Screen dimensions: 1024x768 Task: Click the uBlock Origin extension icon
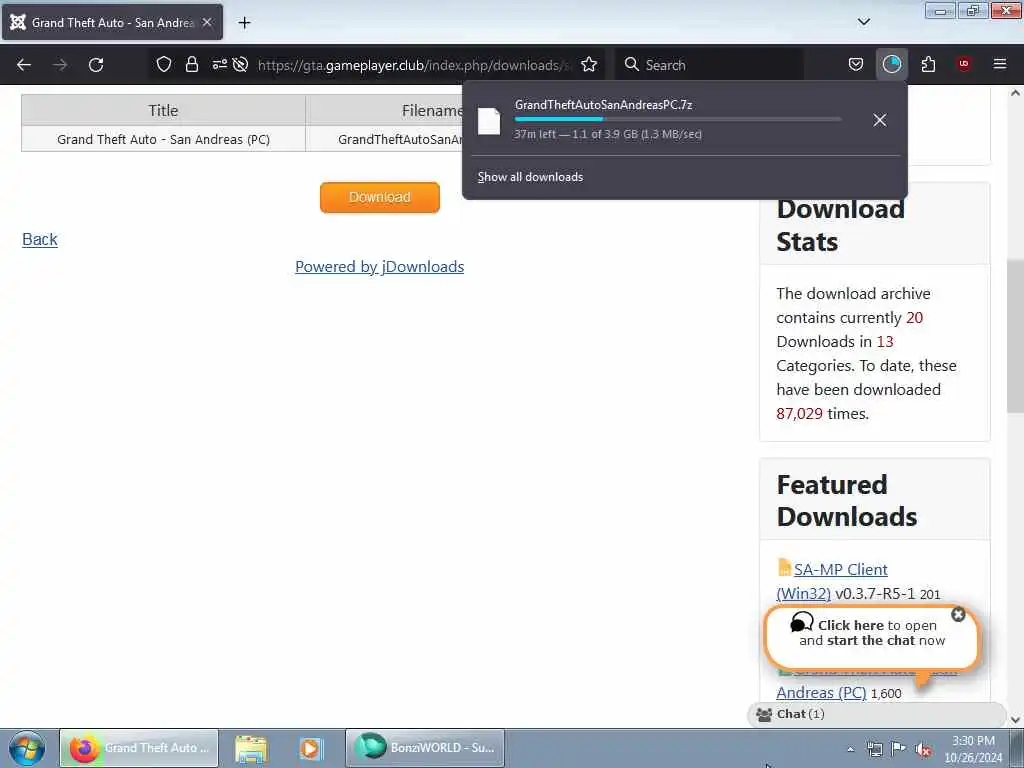click(x=964, y=64)
